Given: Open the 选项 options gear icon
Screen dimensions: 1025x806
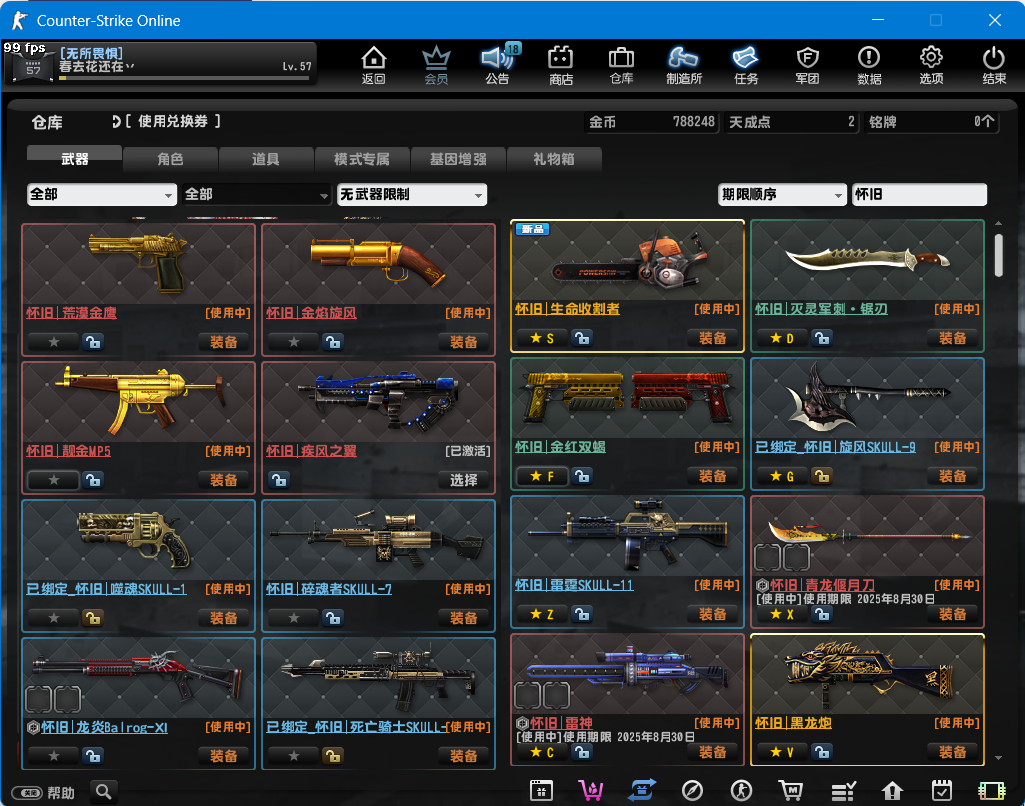Looking at the screenshot, I should (x=931, y=65).
